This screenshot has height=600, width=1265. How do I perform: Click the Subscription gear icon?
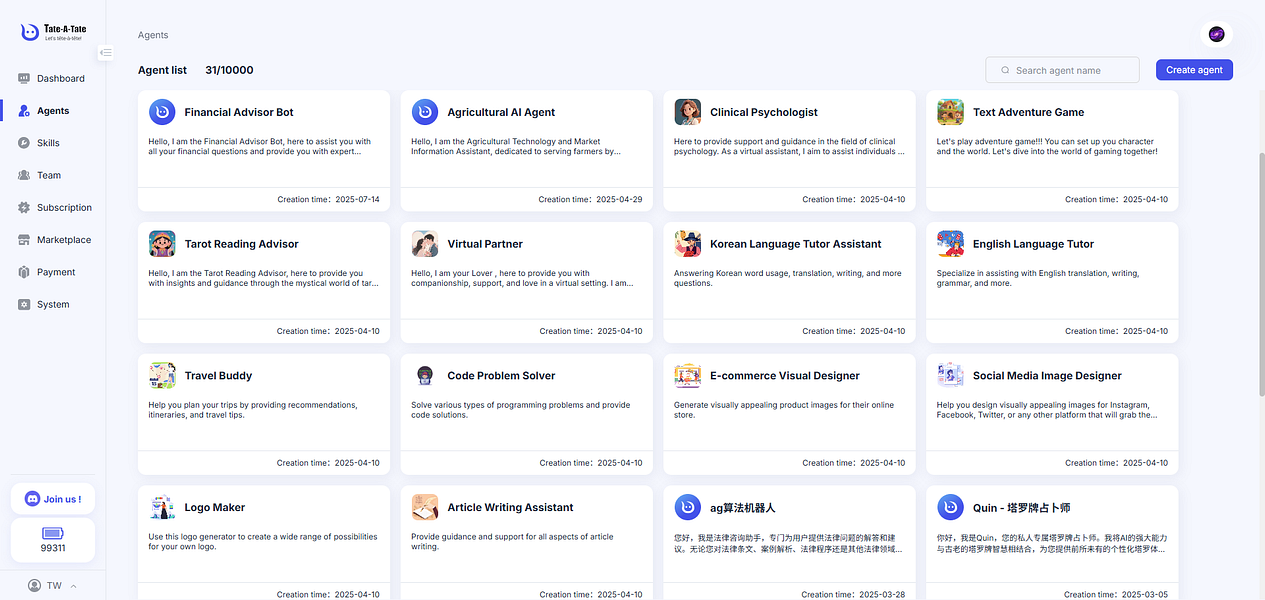click(24, 207)
